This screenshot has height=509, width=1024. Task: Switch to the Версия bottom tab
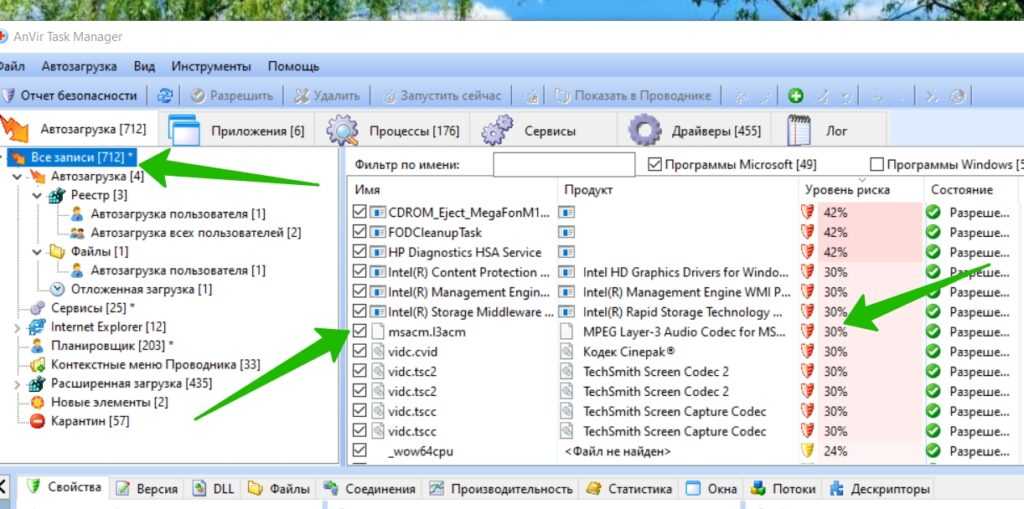[148, 489]
